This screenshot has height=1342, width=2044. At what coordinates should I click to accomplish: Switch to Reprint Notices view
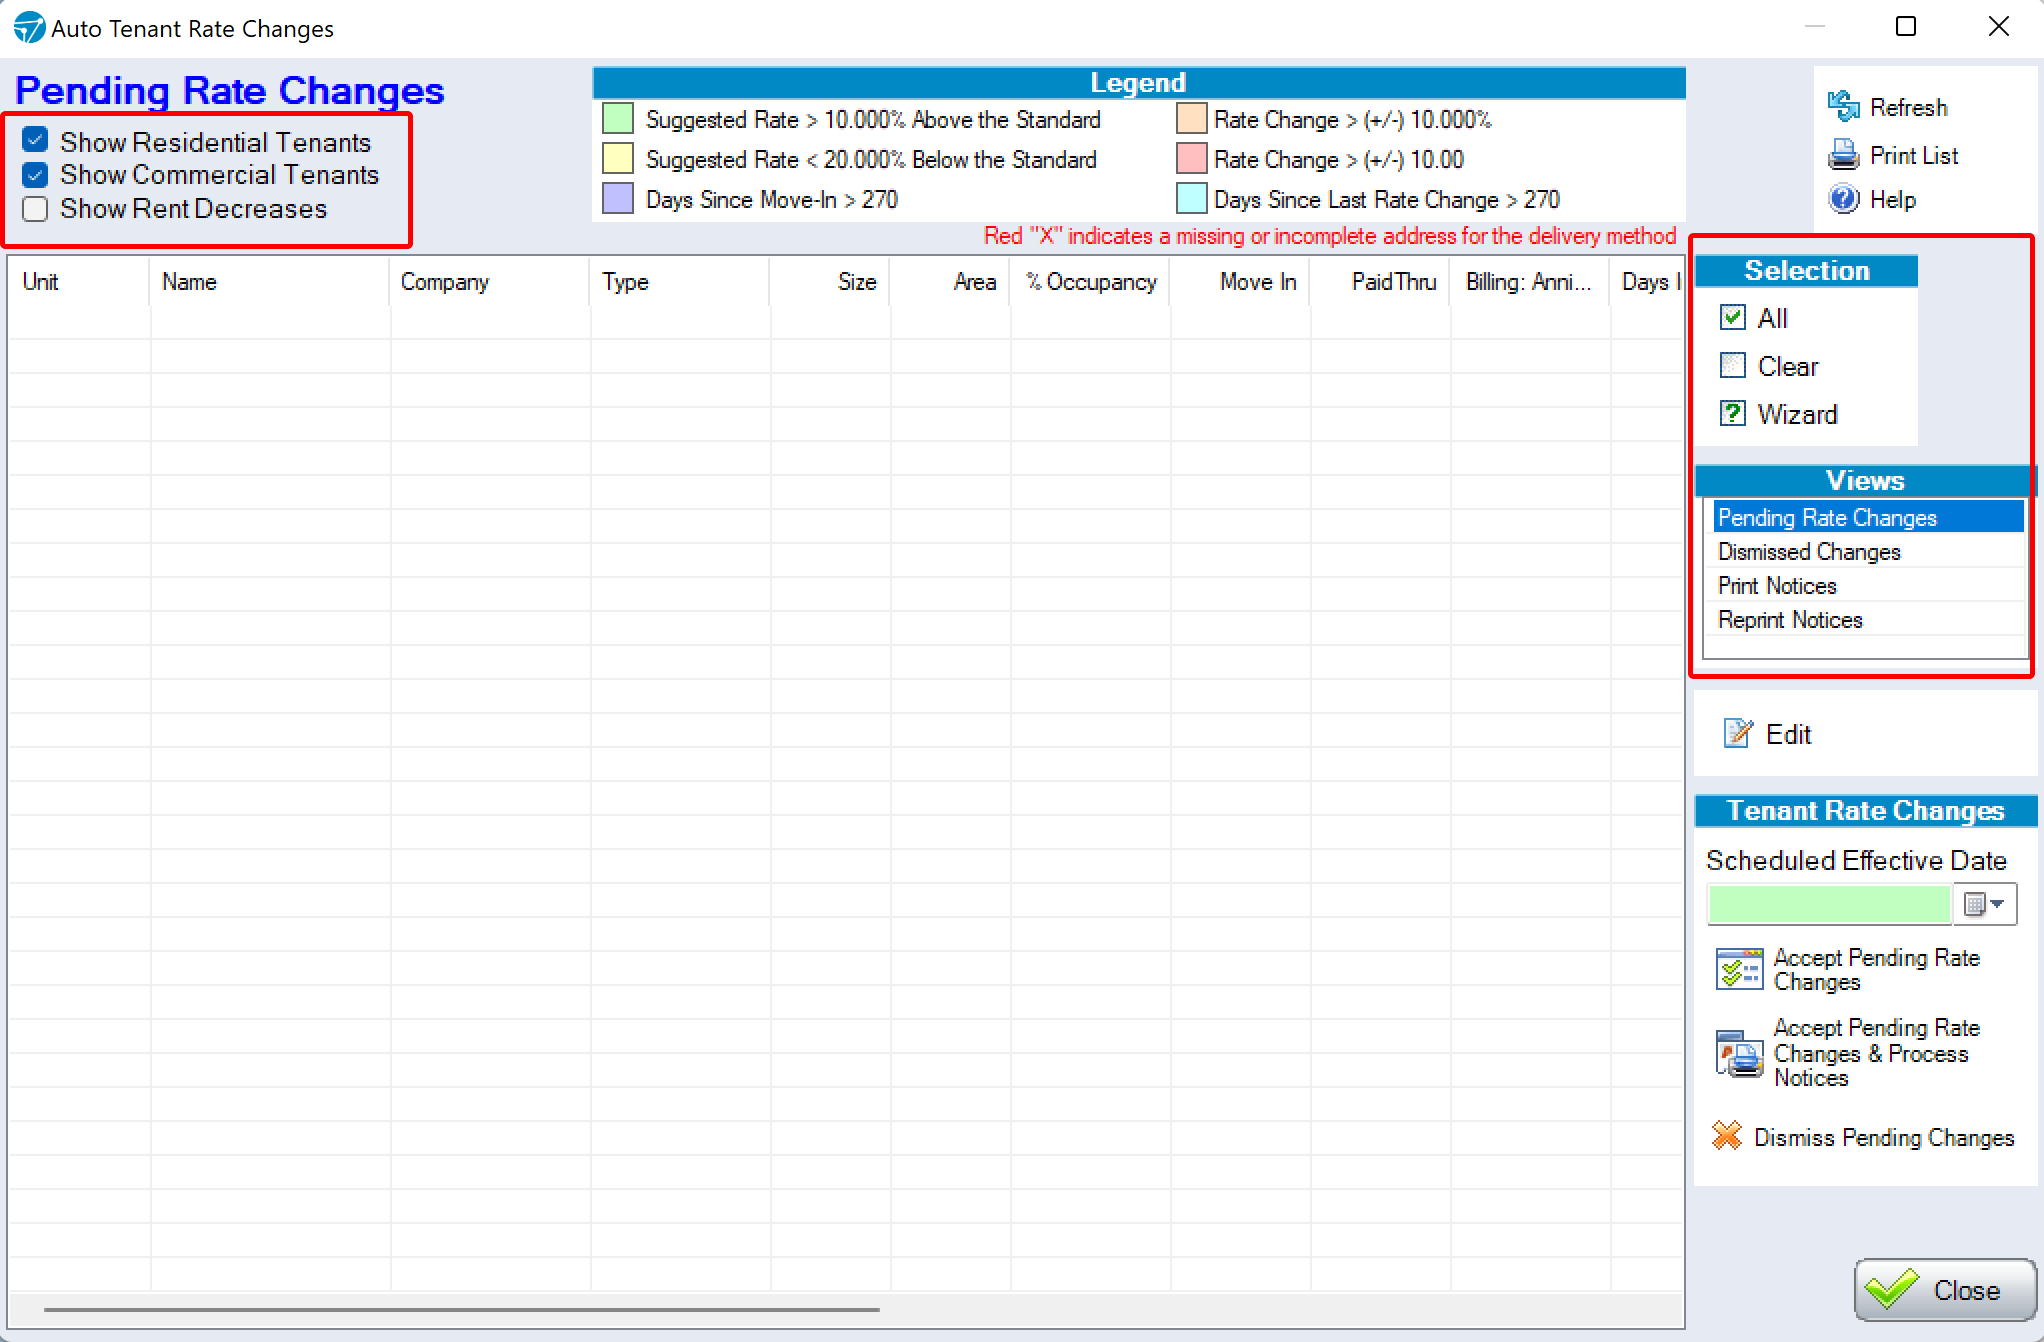[1867, 620]
